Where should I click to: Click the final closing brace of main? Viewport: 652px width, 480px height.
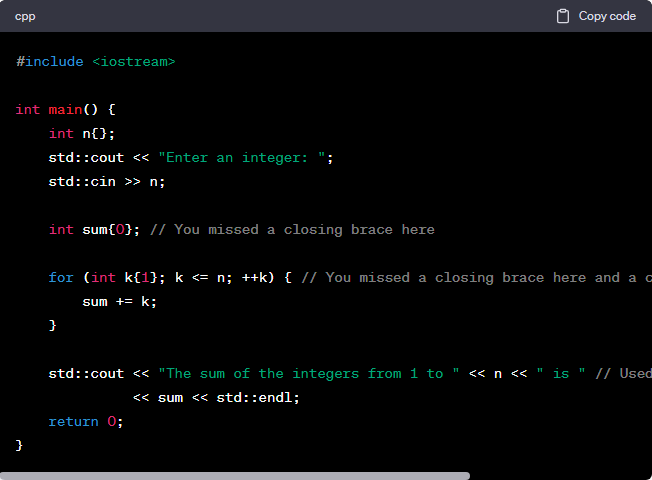tap(19, 445)
